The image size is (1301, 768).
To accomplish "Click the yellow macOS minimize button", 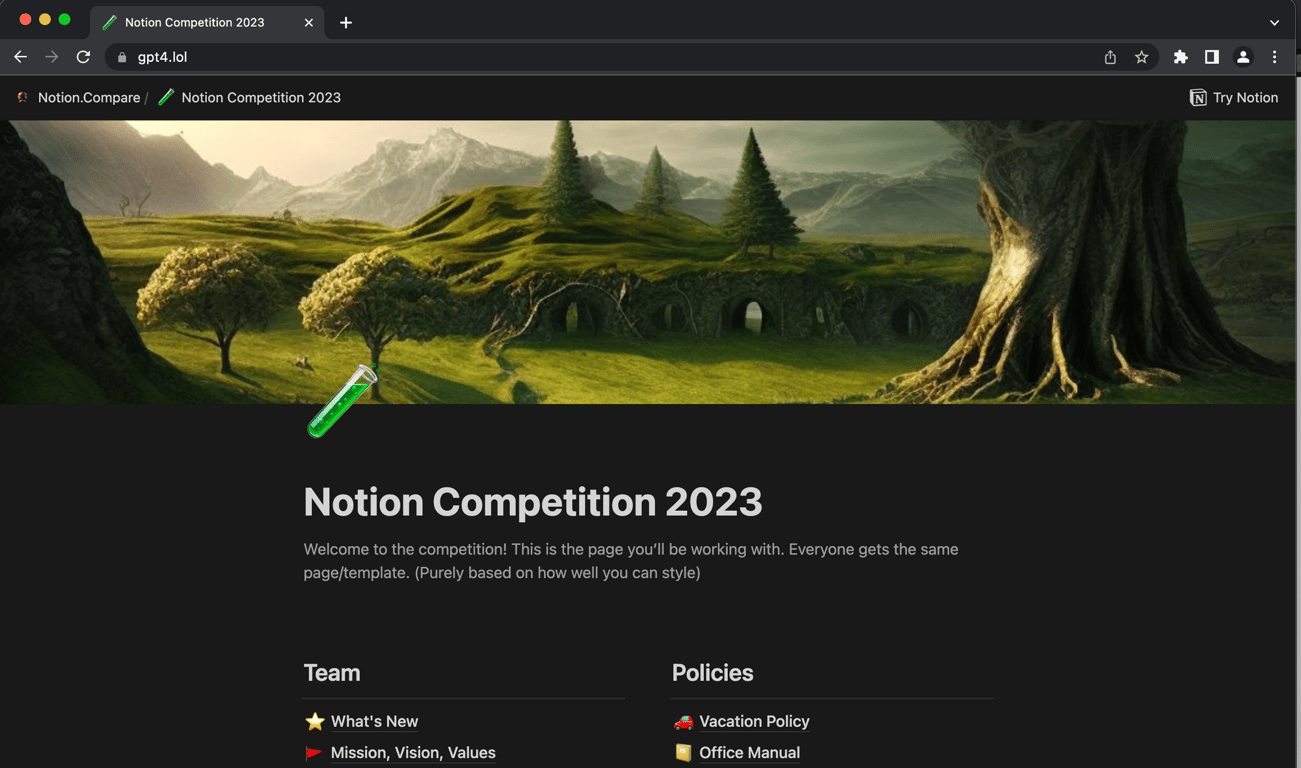I will 44,19.
